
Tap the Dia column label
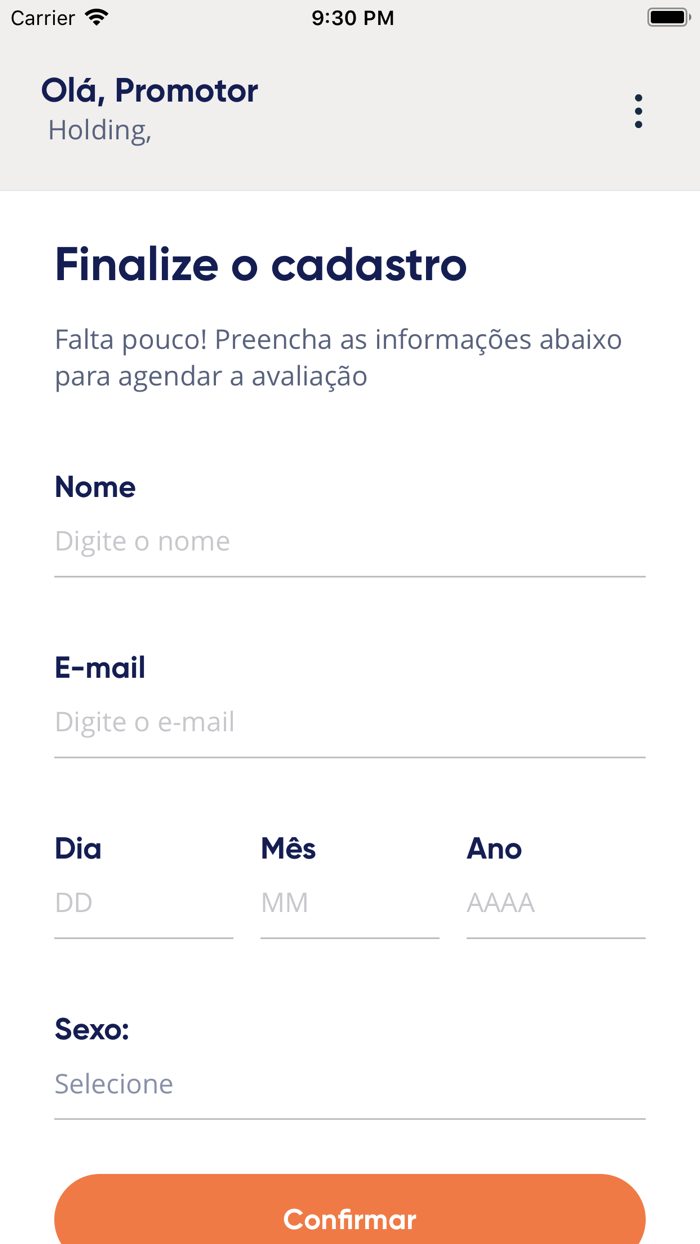(x=77, y=848)
